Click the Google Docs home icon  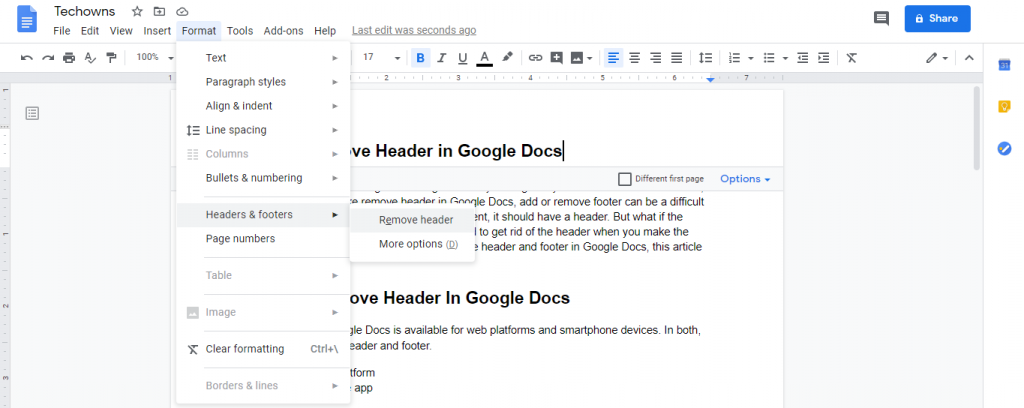pos(27,18)
